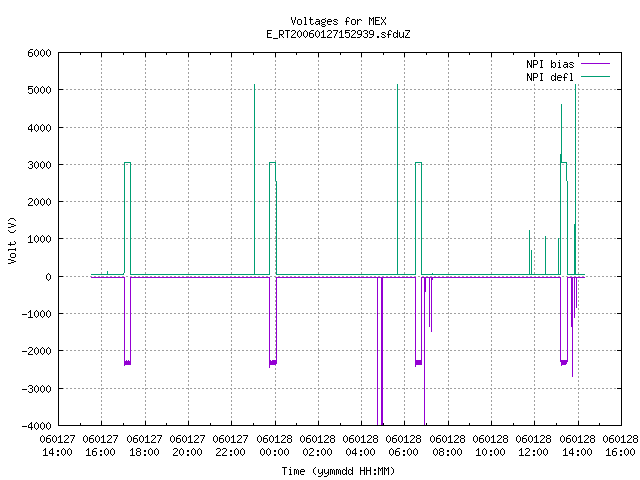The image size is (640, 480).
Task: Click the green 4600 V spike near 060128 13:00
Action: pos(562,133)
